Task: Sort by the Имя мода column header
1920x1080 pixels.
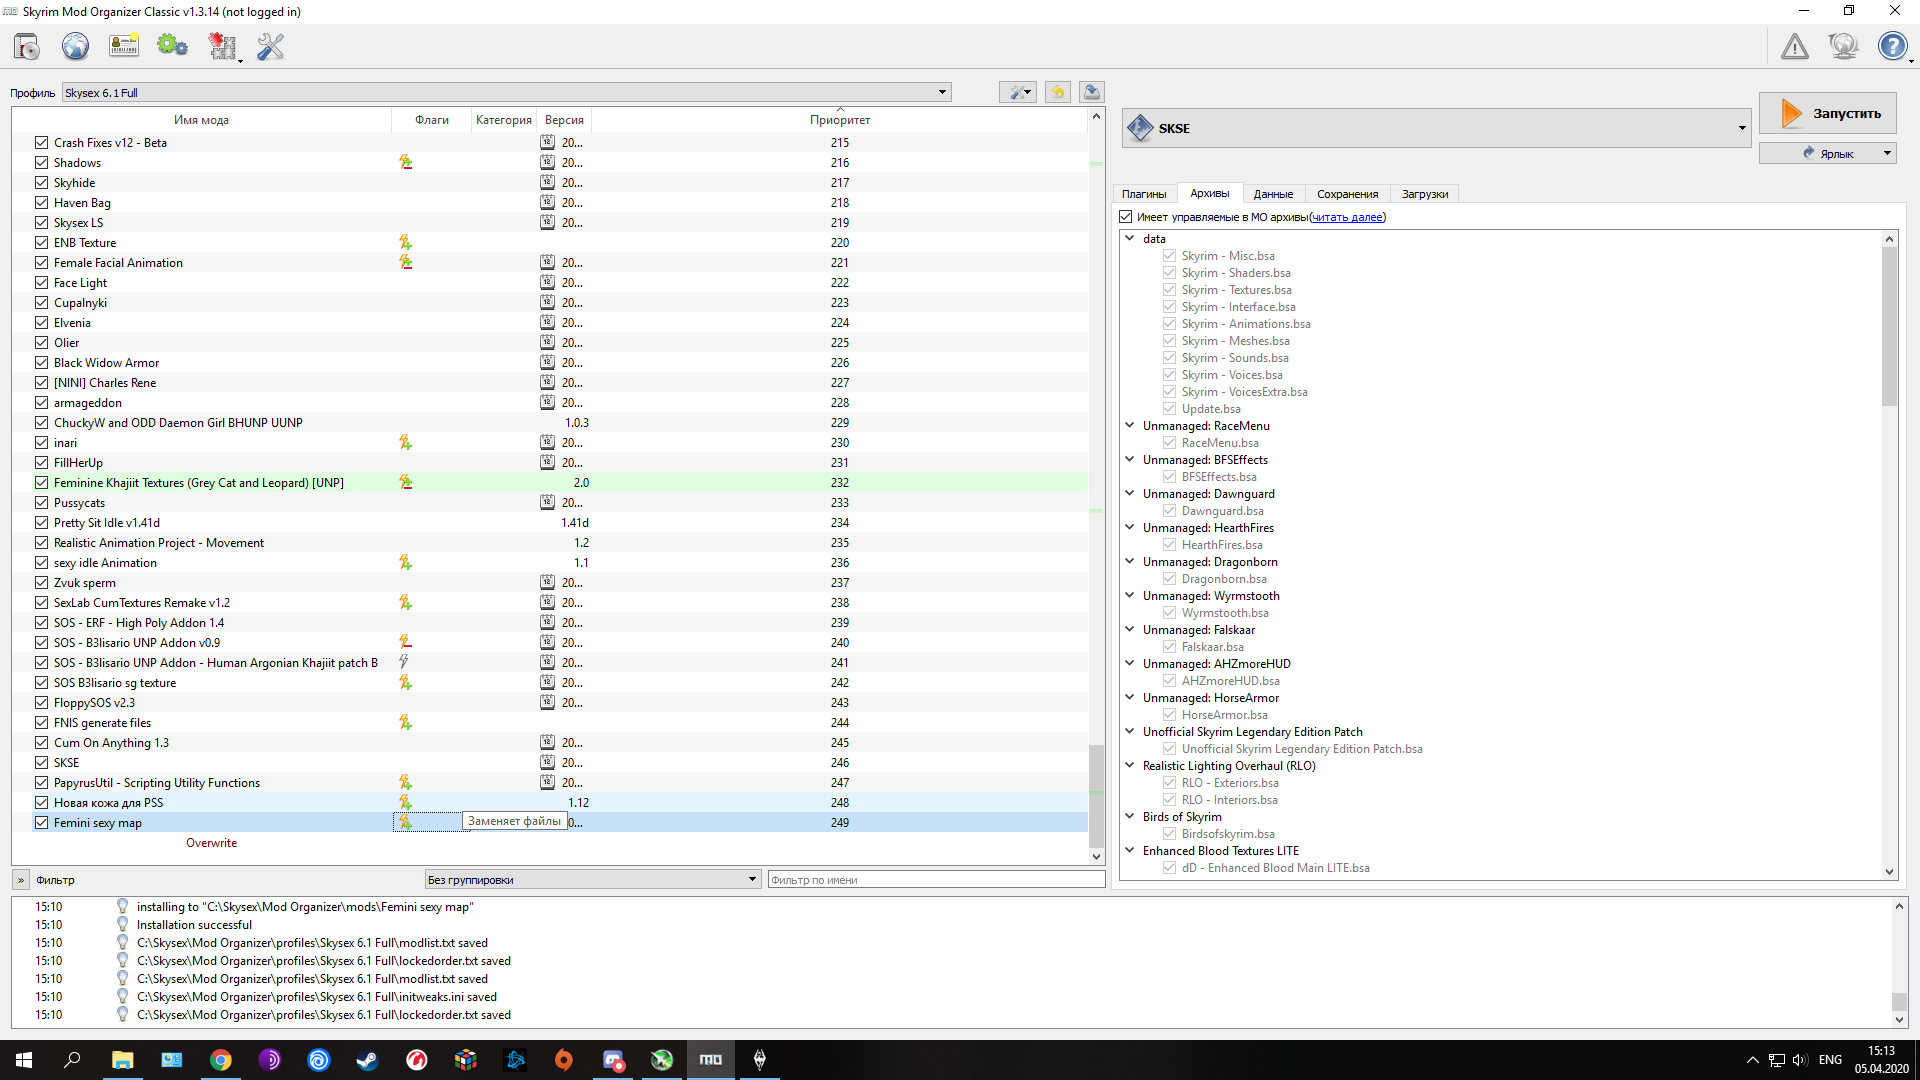Action: 201,120
